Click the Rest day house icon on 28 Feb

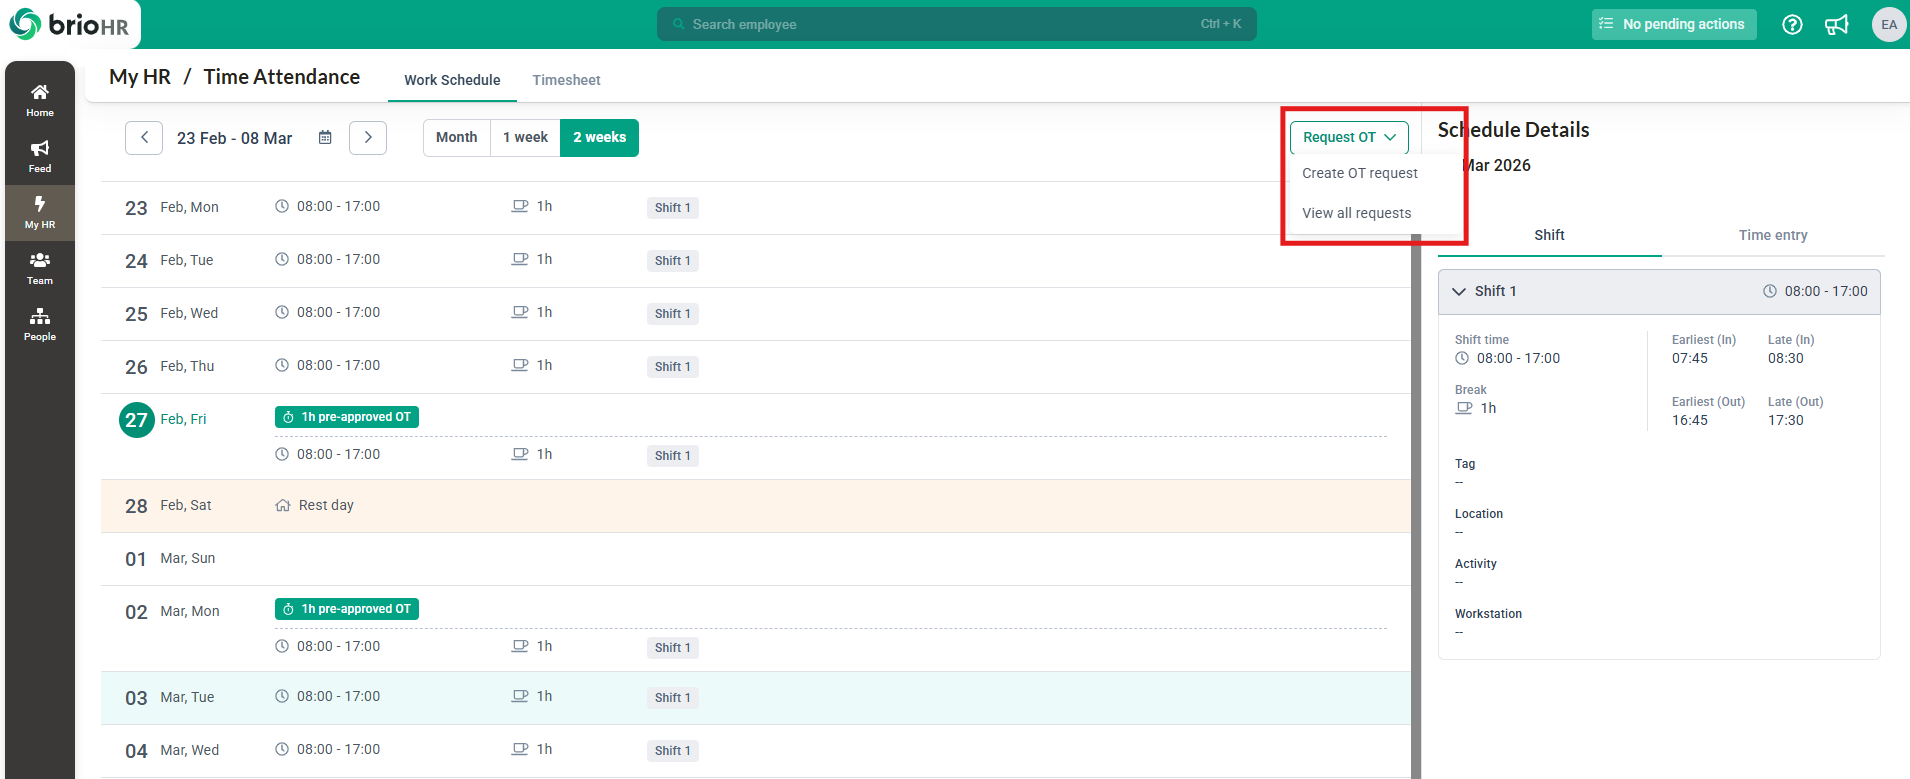coord(283,505)
